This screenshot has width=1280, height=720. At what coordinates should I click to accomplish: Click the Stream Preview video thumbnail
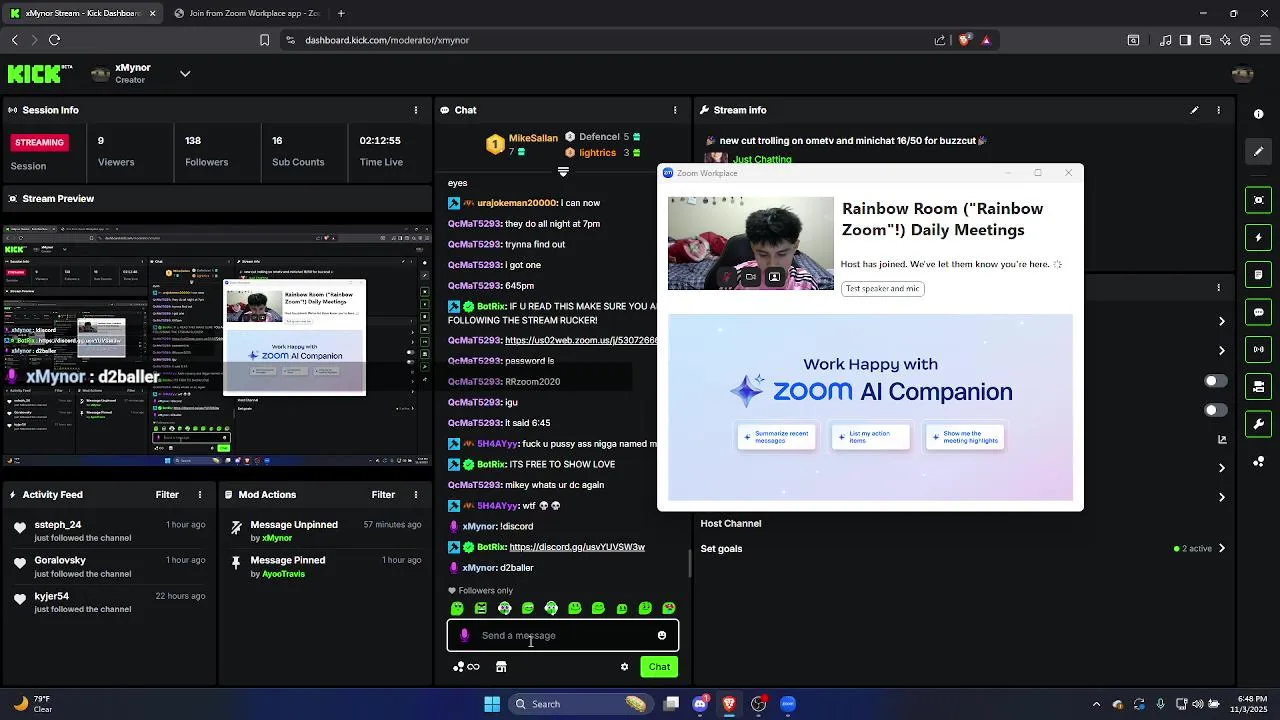click(216, 346)
